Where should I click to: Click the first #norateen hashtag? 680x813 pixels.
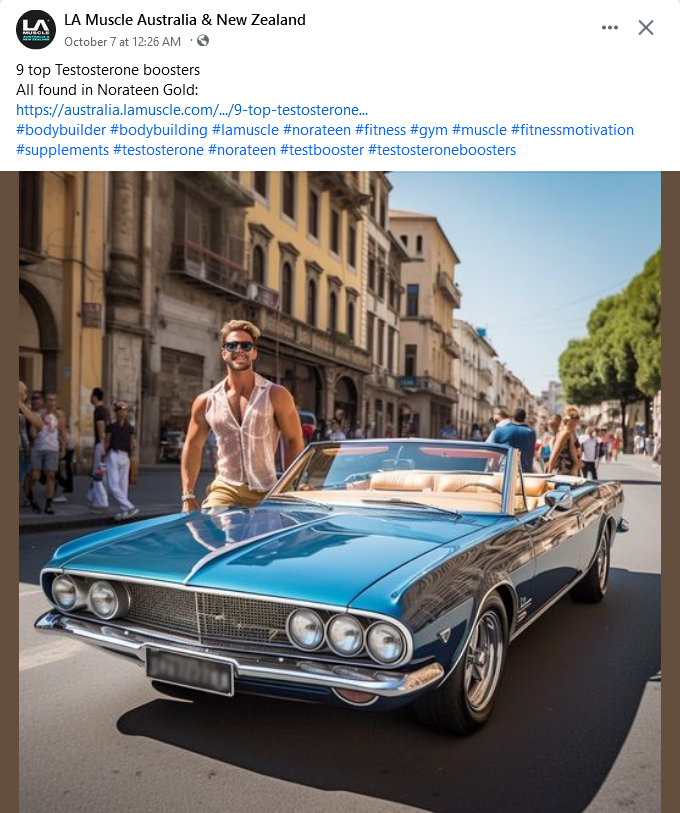pos(317,130)
